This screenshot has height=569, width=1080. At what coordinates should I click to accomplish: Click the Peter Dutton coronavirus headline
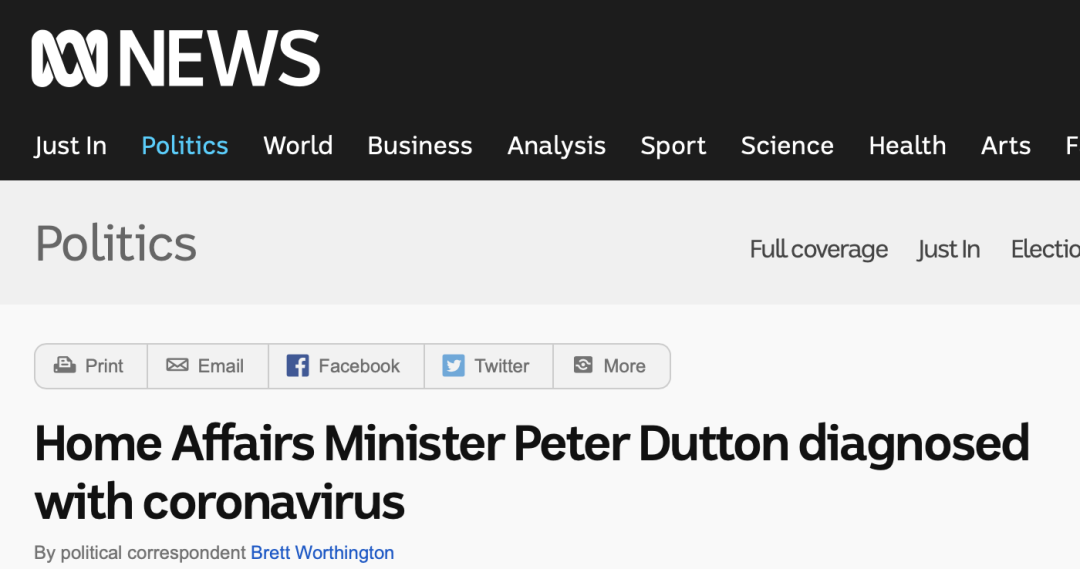[x=532, y=473]
